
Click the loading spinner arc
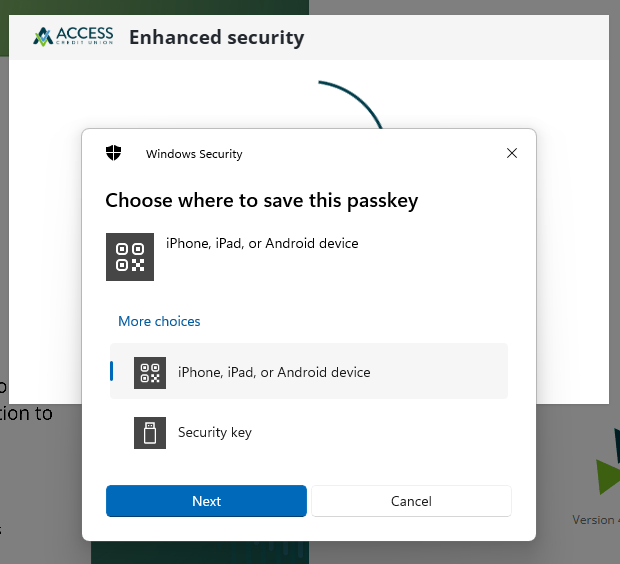tap(357, 102)
